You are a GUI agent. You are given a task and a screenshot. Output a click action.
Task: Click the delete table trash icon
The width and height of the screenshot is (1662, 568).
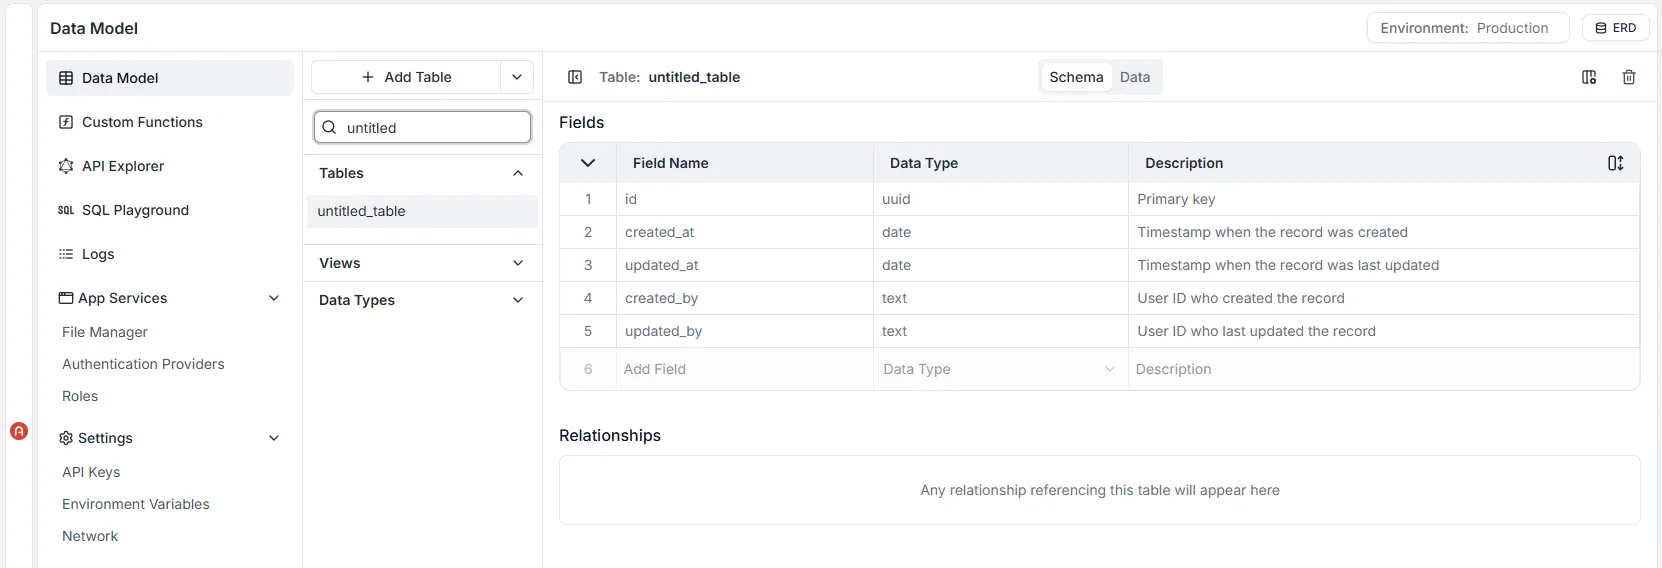point(1628,77)
